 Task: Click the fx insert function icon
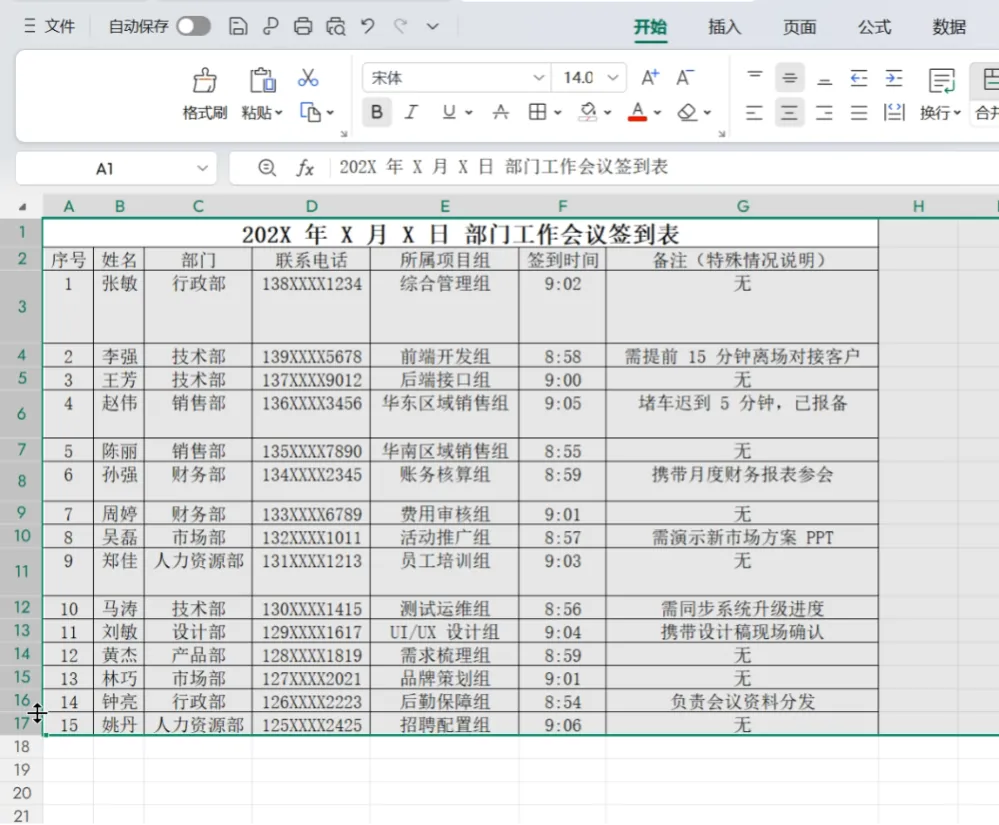(x=305, y=168)
